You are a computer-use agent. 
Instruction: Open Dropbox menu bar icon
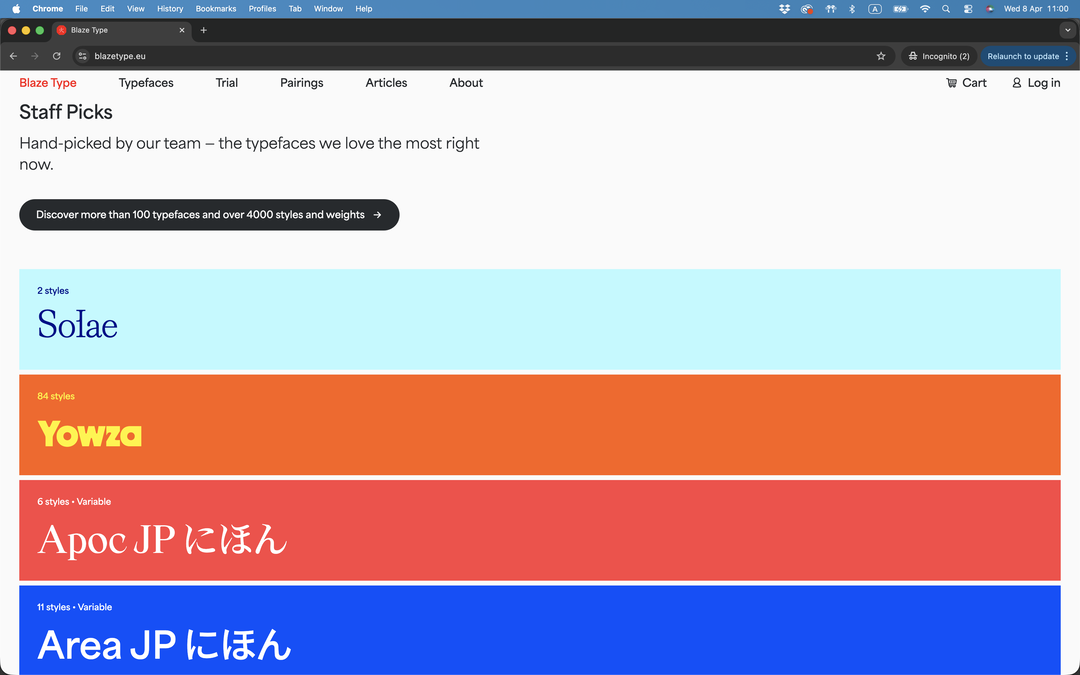(x=785, y=9)
